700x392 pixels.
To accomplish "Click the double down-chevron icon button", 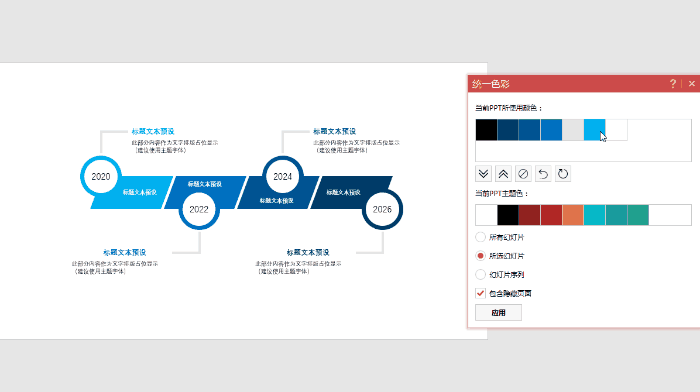I will point(483,174).
